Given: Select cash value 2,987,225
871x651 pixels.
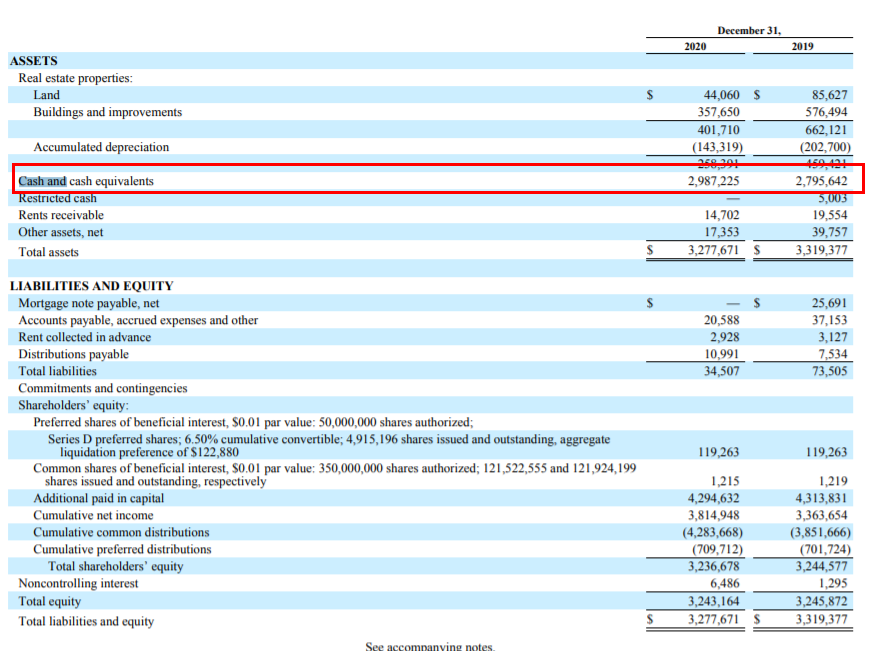Looking at the screenshot, I should [713, 181].
